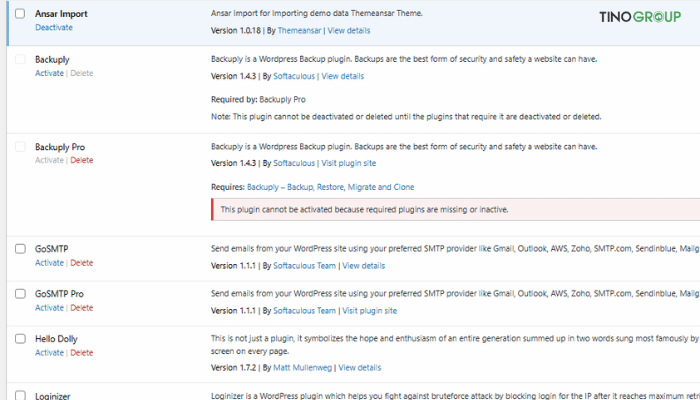View details for Hello Dolly
Viewport: 700px width, 400px height.
[360, 368]
